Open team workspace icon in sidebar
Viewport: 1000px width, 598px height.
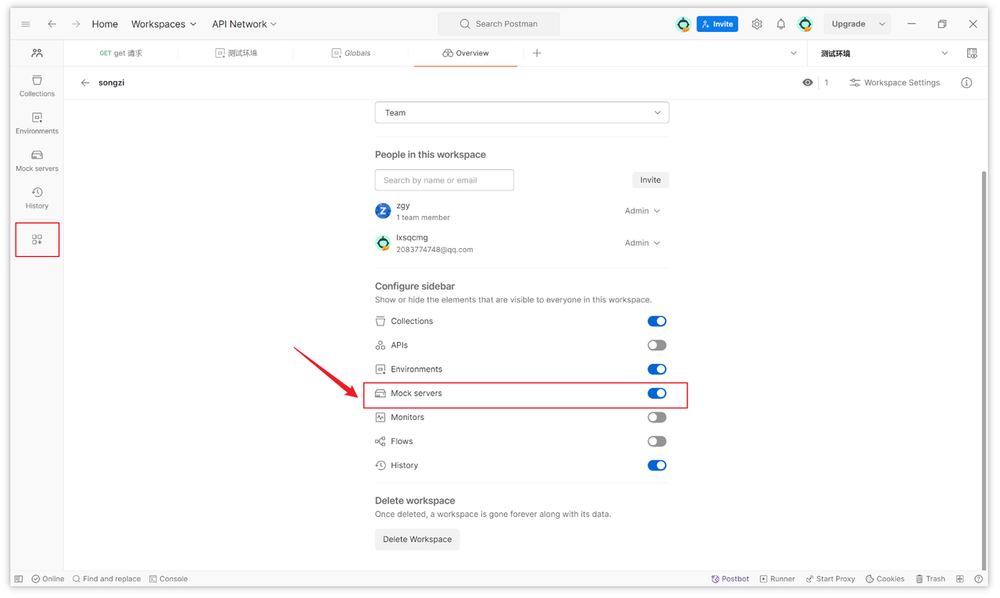click(x=37, y=53)
